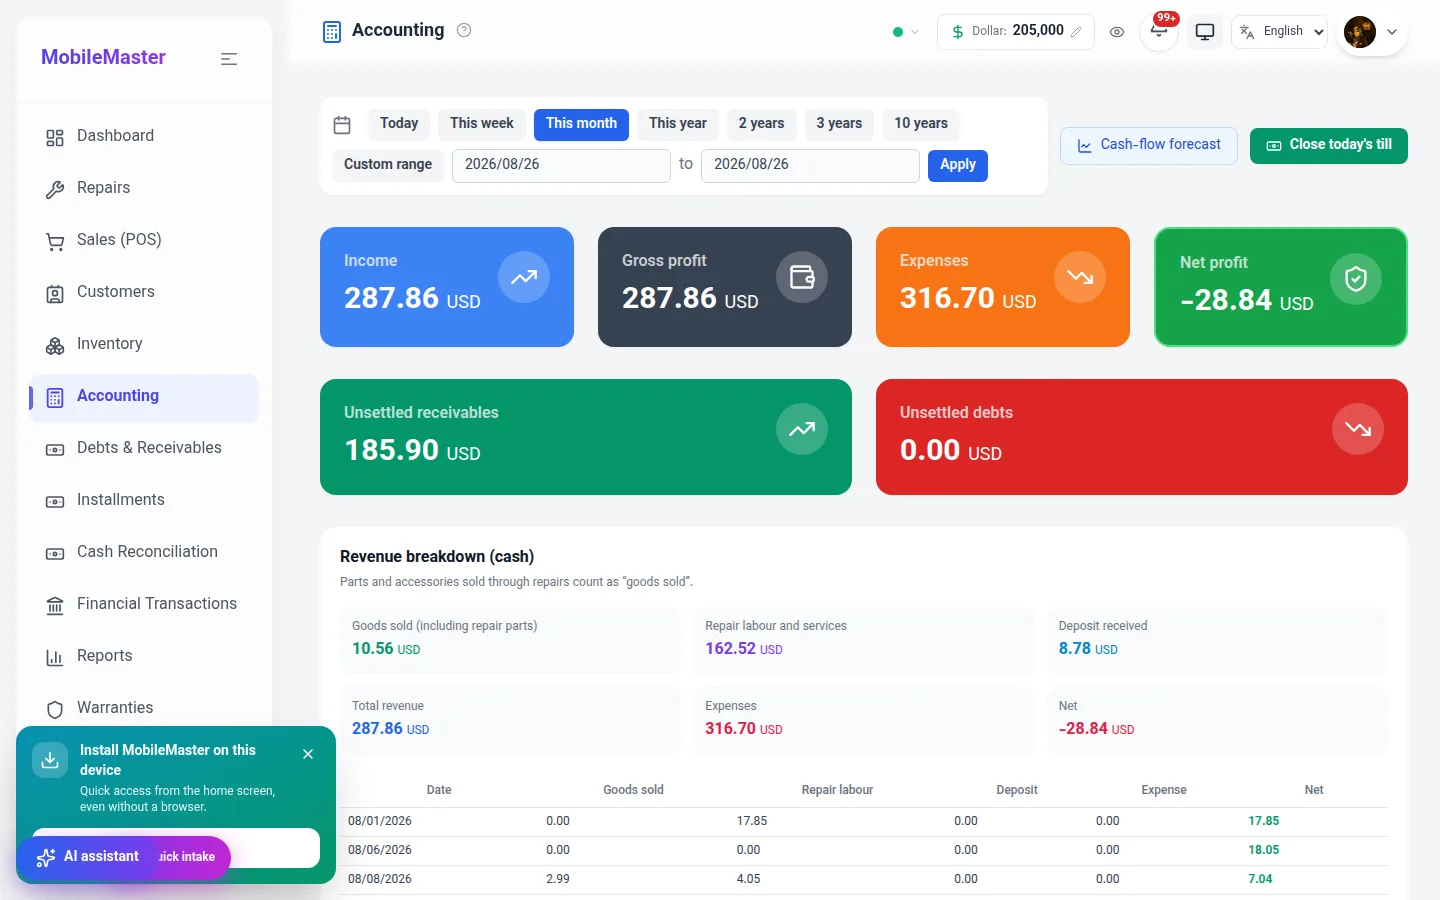Open Financial Transactions
The width and height of the screenshot is (1440, 900).
(144, 604)
